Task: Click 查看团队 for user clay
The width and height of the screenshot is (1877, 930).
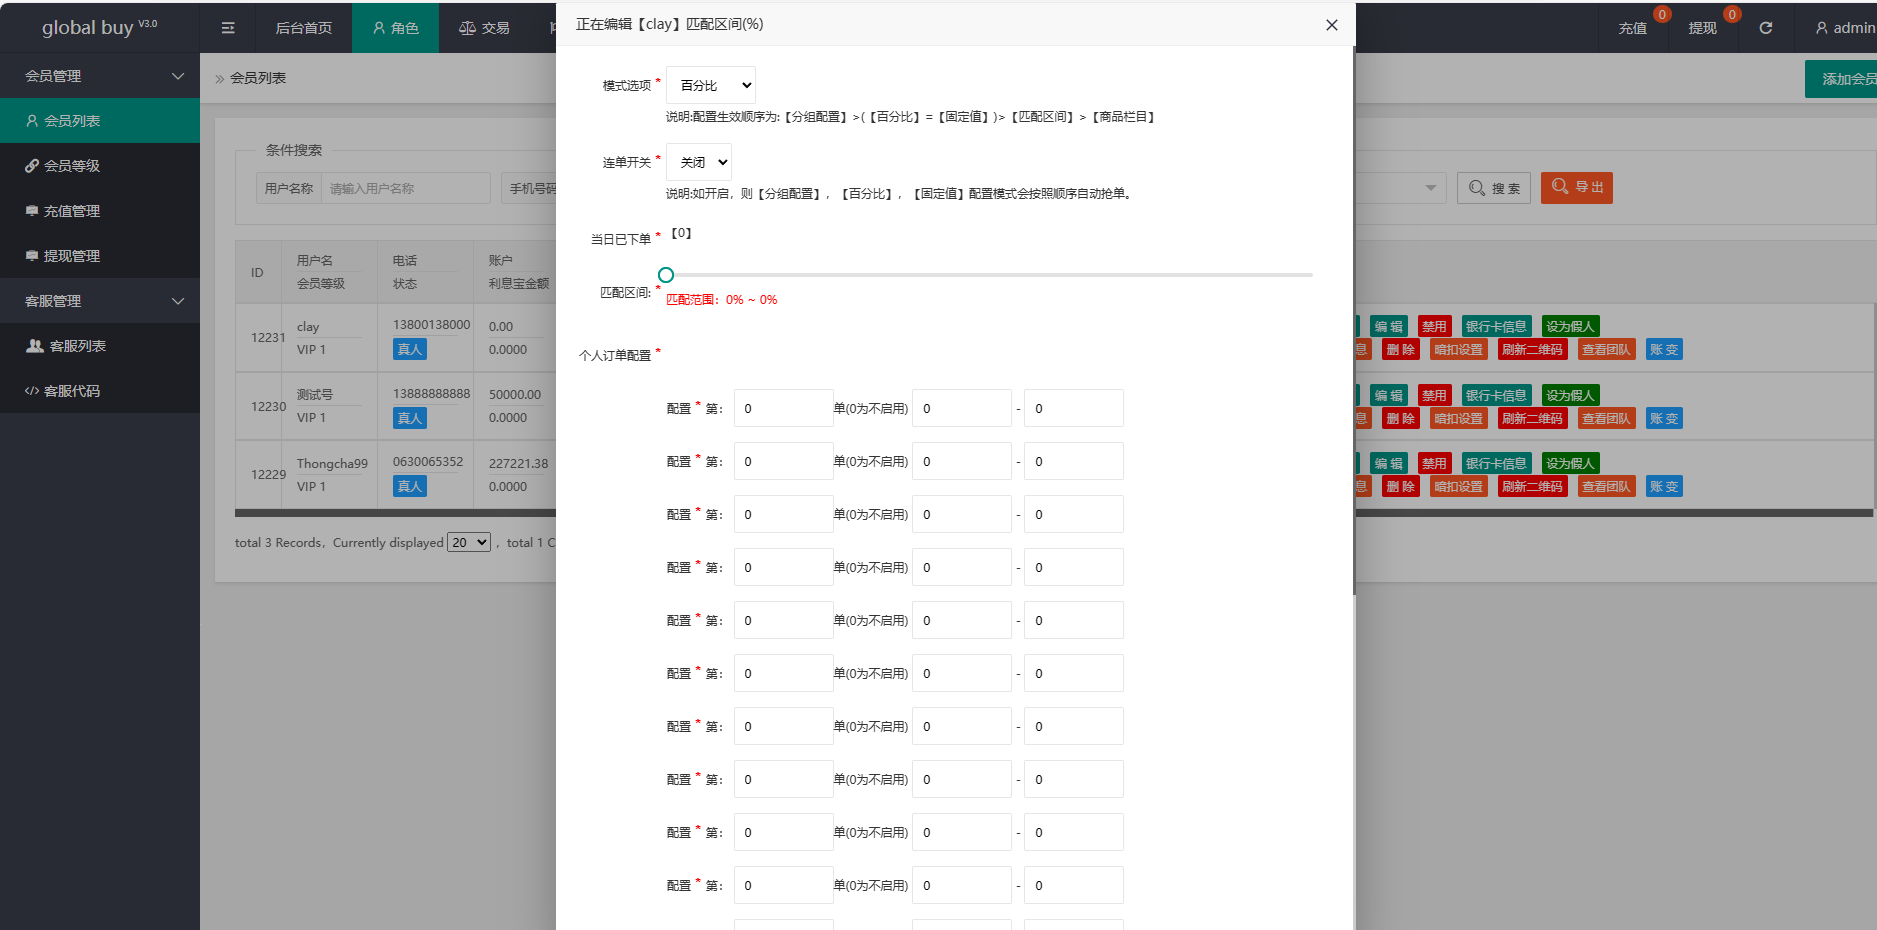Action: (x=1606, y=349)
